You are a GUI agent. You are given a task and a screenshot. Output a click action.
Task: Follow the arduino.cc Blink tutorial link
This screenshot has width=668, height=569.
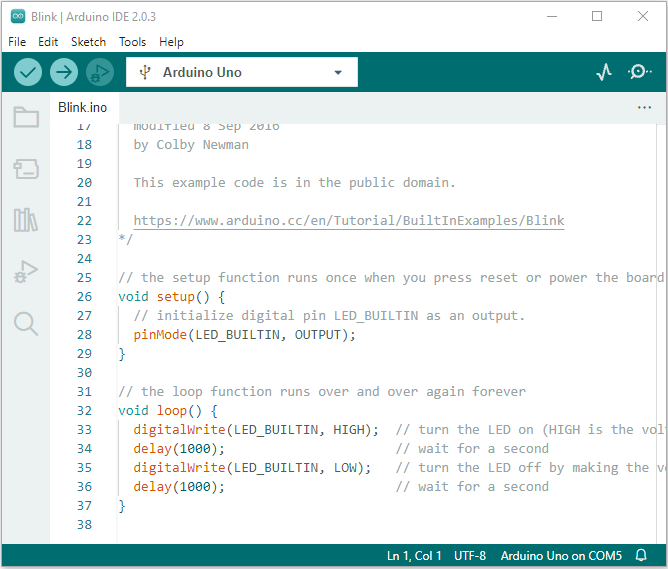click(x=349, y=221)
